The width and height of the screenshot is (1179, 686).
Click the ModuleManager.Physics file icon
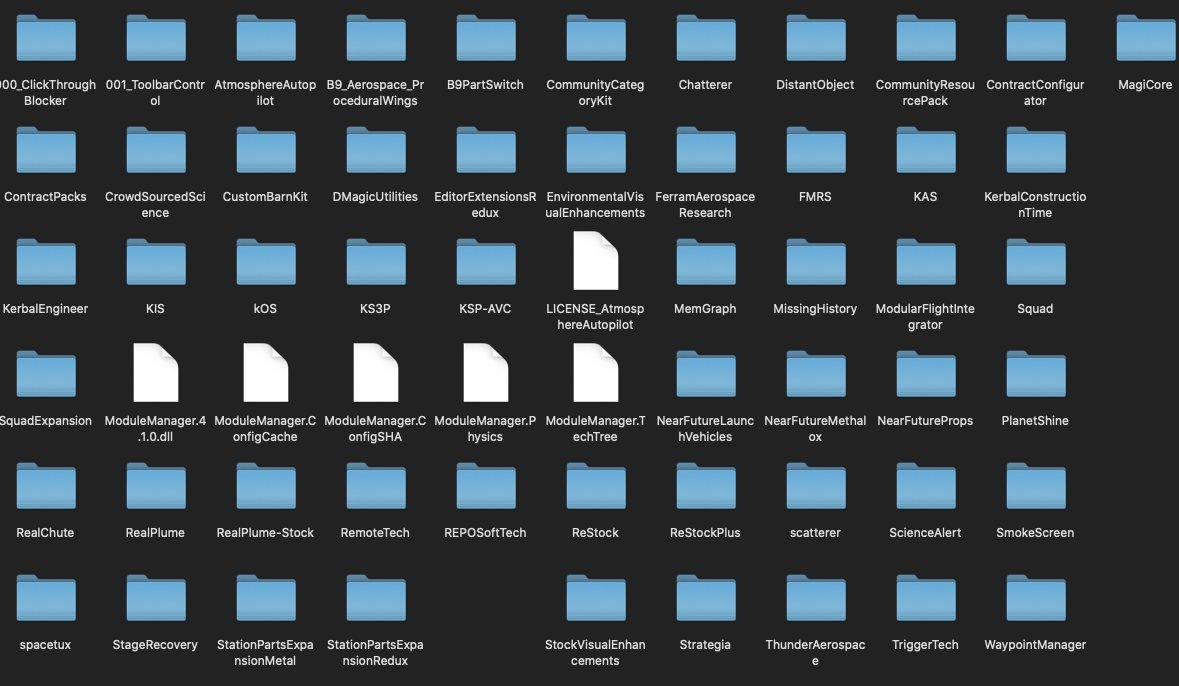486,372
